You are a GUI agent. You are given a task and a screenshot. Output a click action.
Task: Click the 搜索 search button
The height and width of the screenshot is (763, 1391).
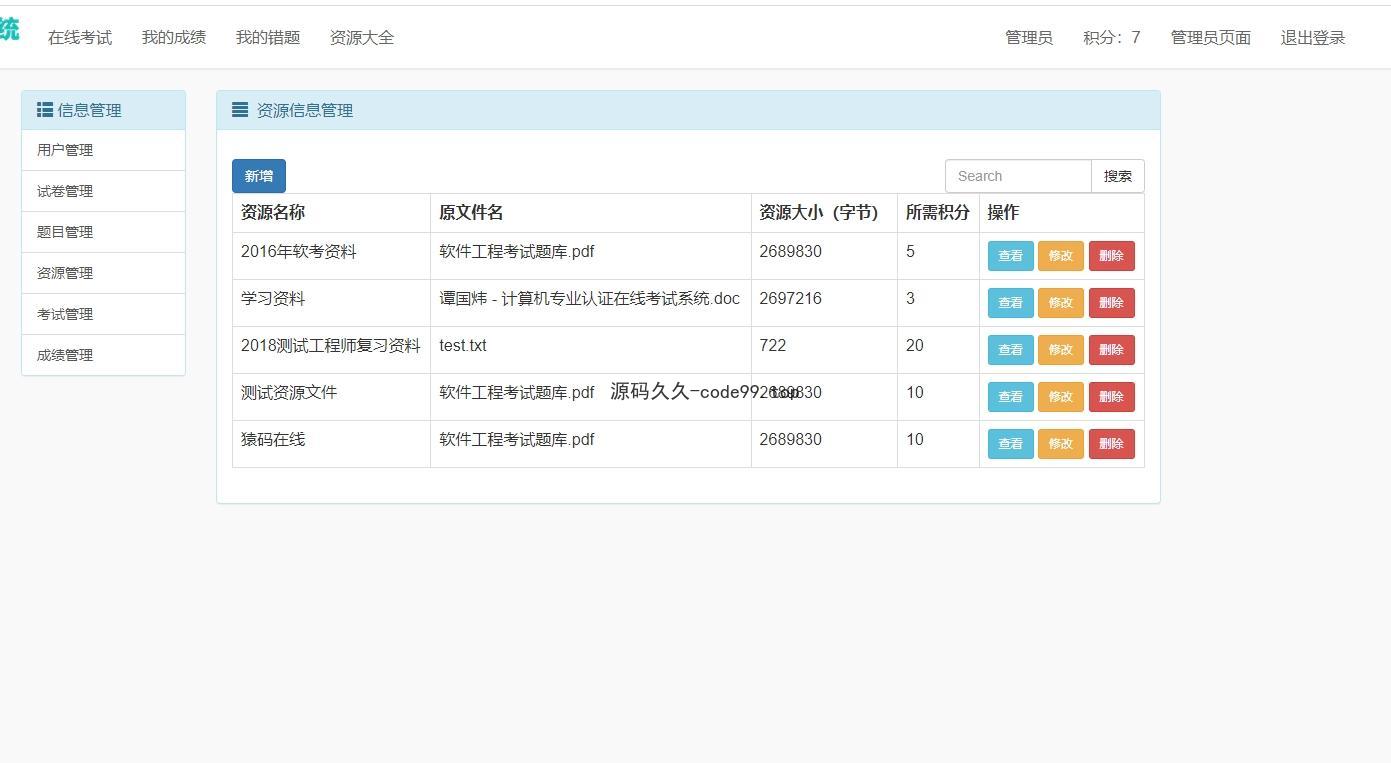(1117, 176)
